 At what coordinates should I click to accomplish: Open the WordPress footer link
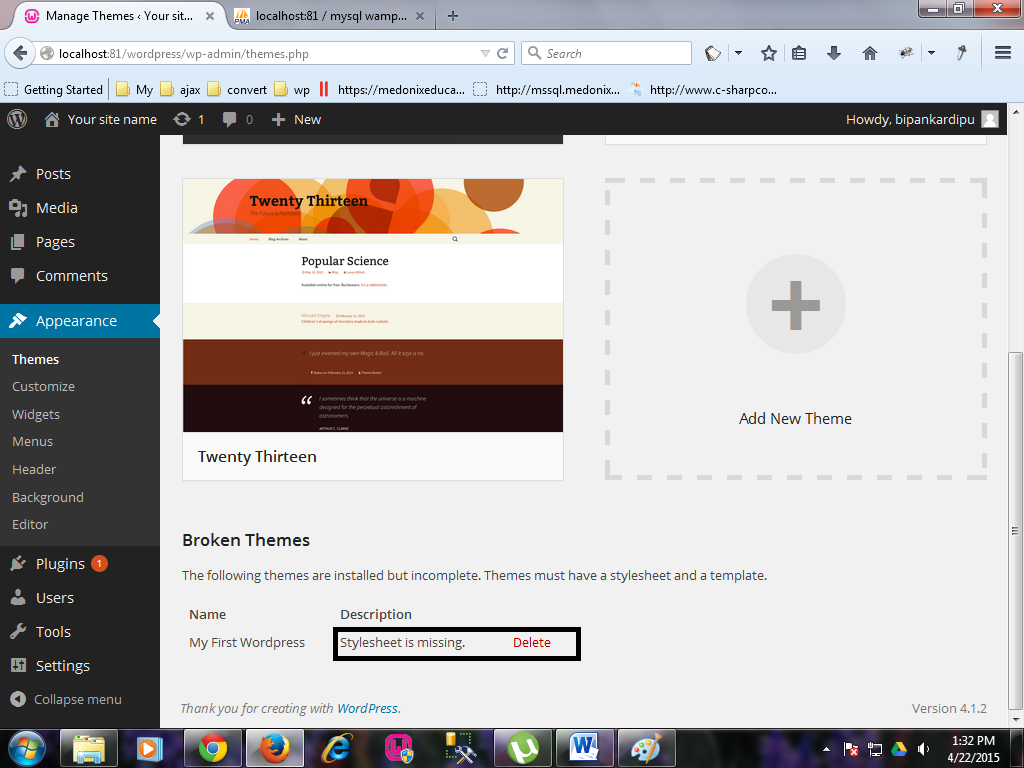pyautogui.click(x=367, y=709)
